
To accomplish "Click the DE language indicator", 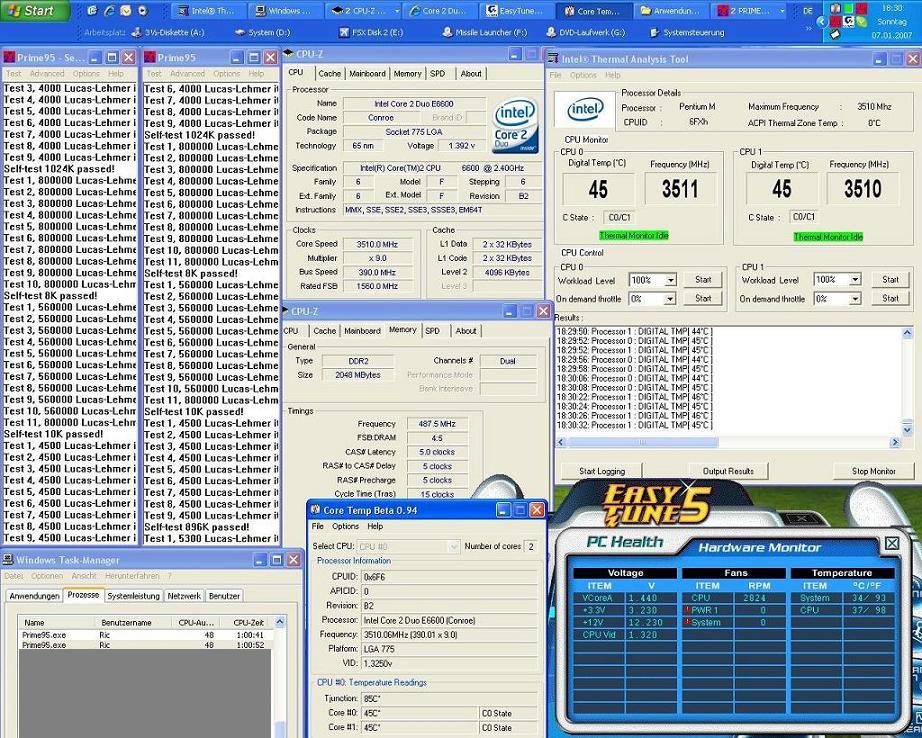I will coord(808,11).
